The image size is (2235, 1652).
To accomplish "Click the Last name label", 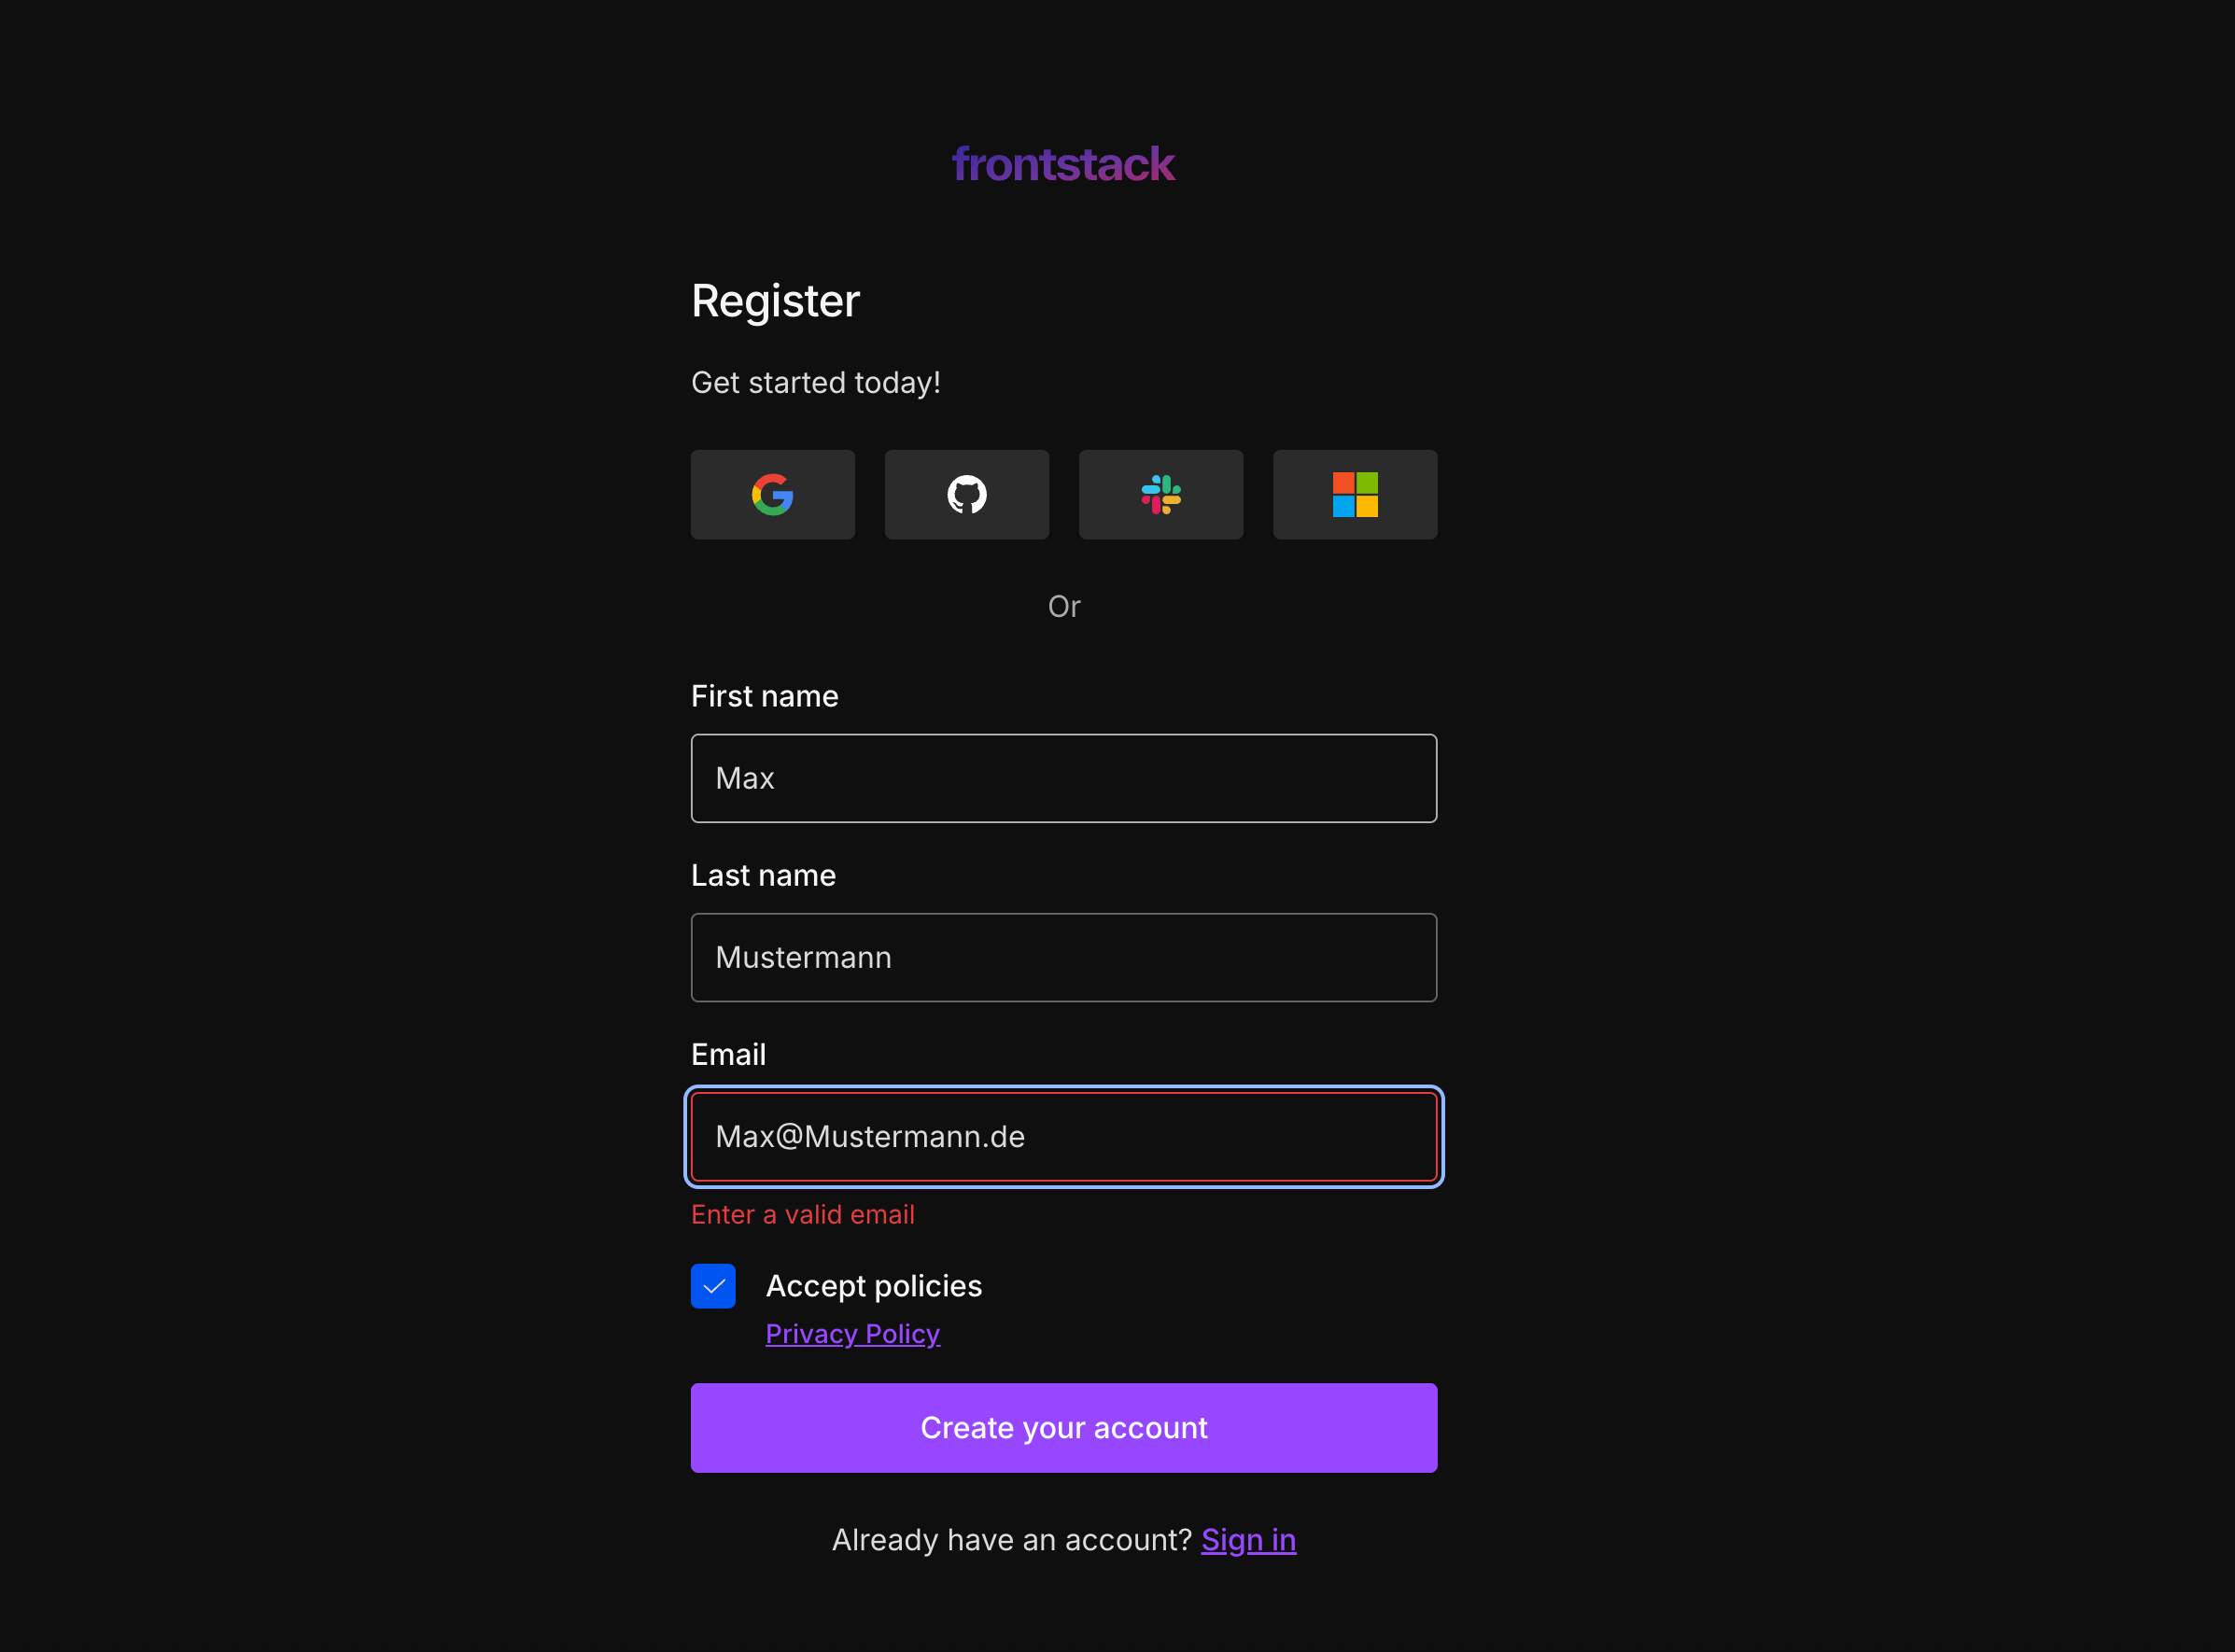I will pos(763,875).
